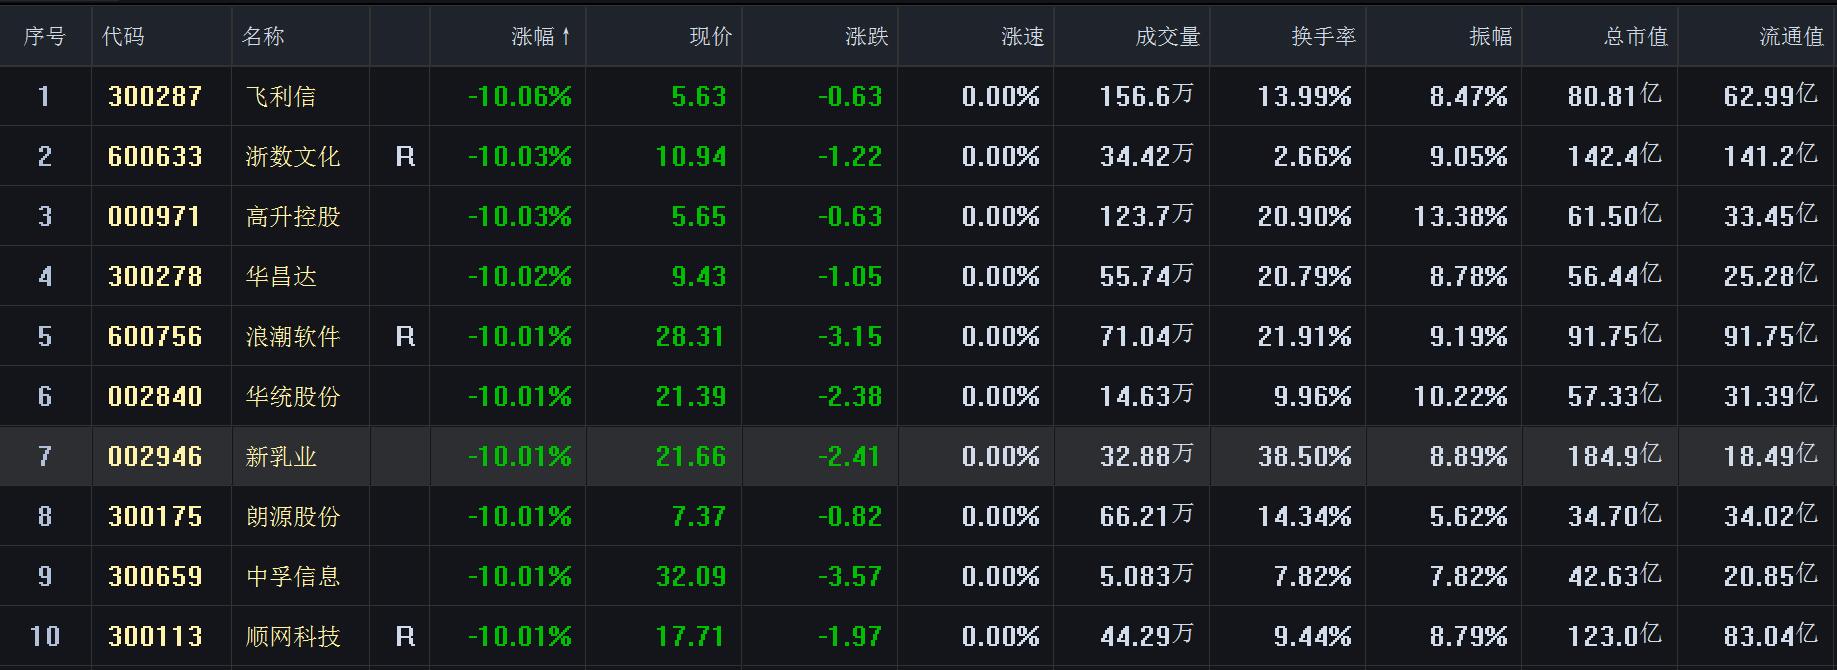Viewport: 1837px width, 670px height.
Task: Select stock code 600633
Action: (x=155, y=157)
